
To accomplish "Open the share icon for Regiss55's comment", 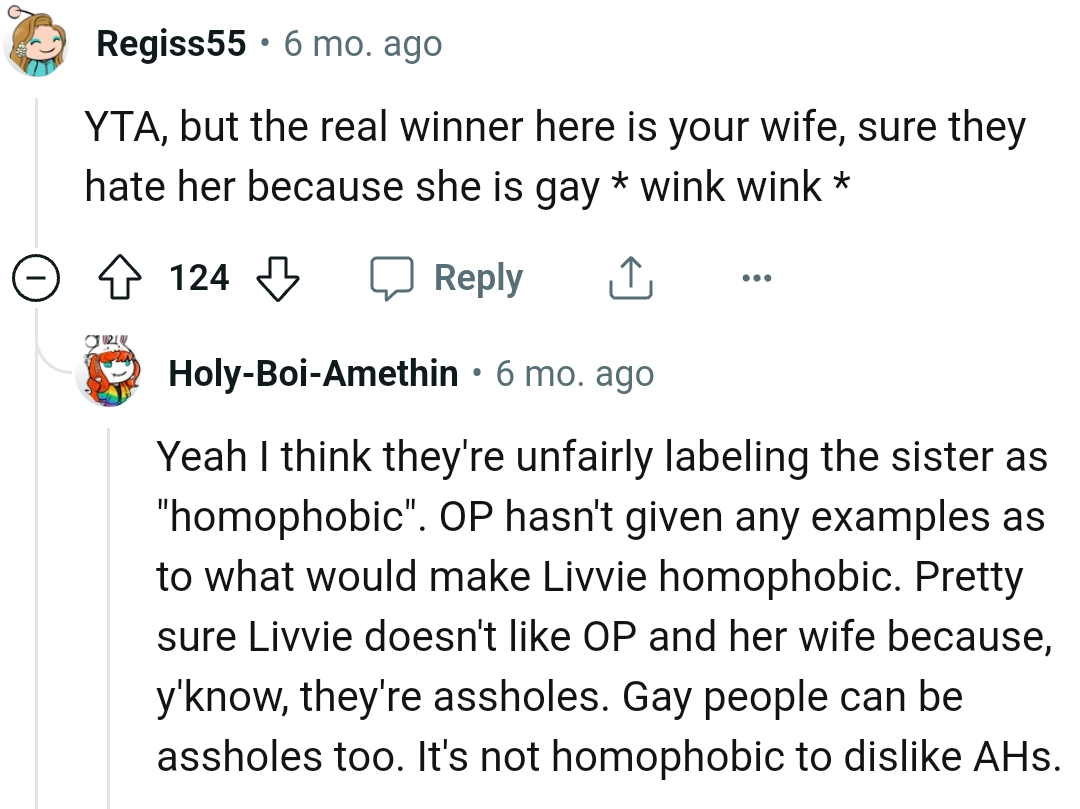I will [x=629, y=278].
